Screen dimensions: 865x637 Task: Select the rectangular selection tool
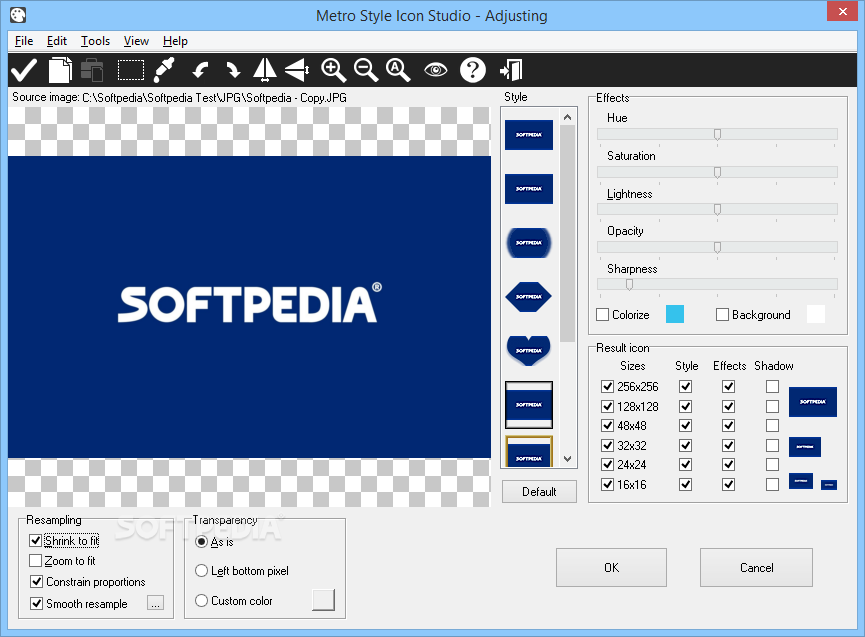pyautogui.click(x=131, y=70)
